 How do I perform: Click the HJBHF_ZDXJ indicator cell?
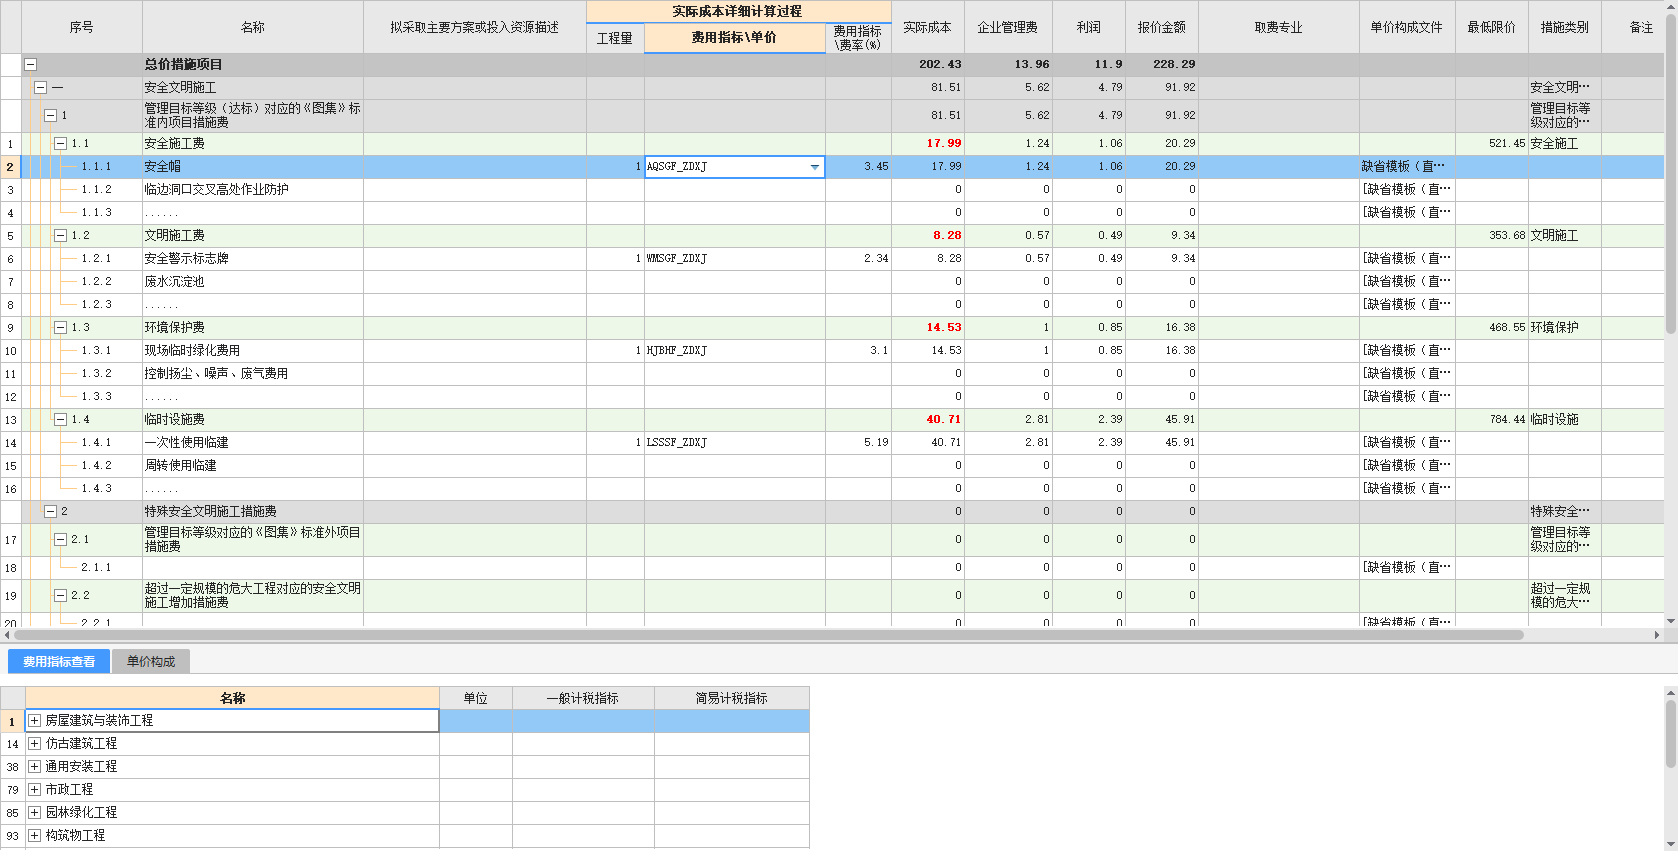click(734, 350)
